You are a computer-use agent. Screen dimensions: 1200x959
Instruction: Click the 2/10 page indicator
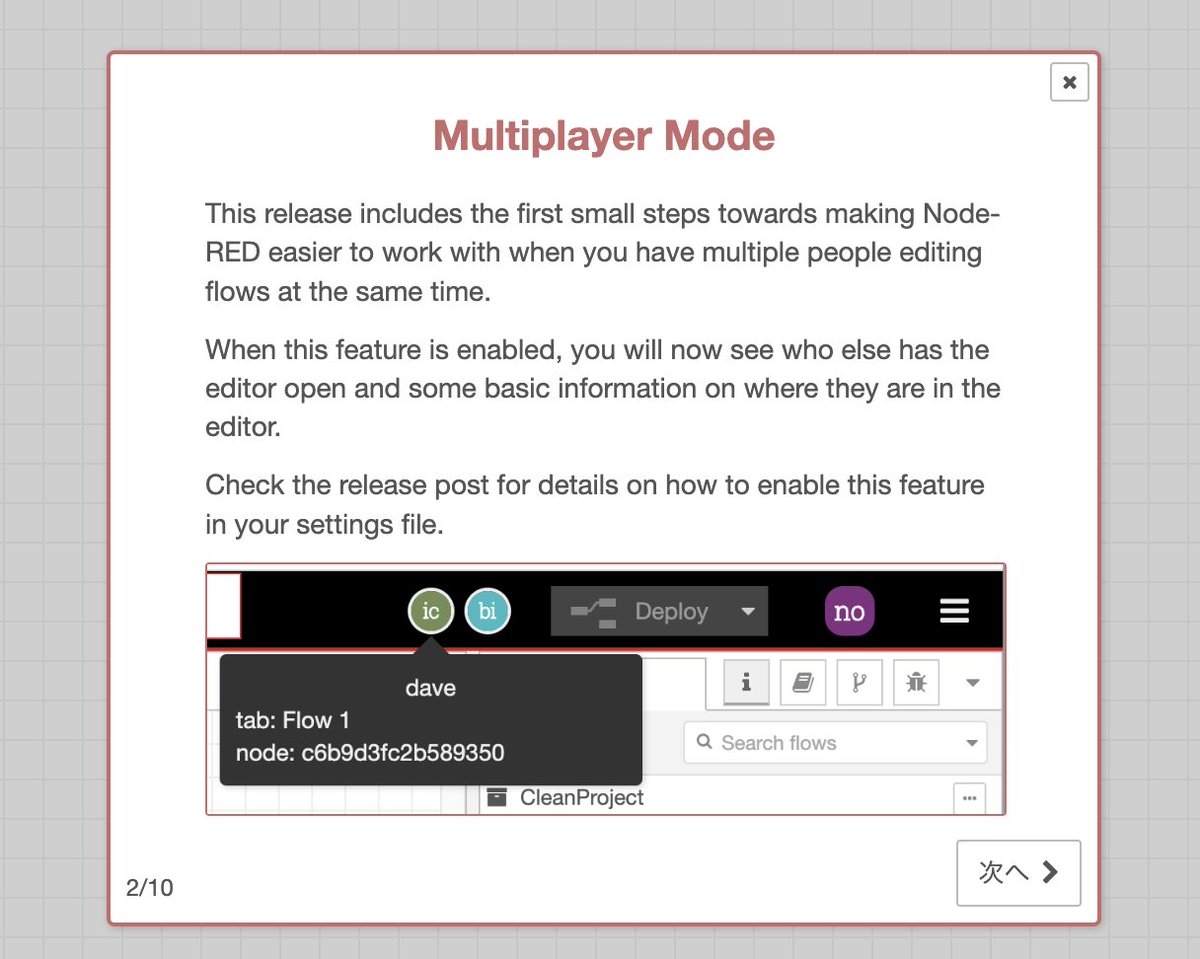pos(149,887)
